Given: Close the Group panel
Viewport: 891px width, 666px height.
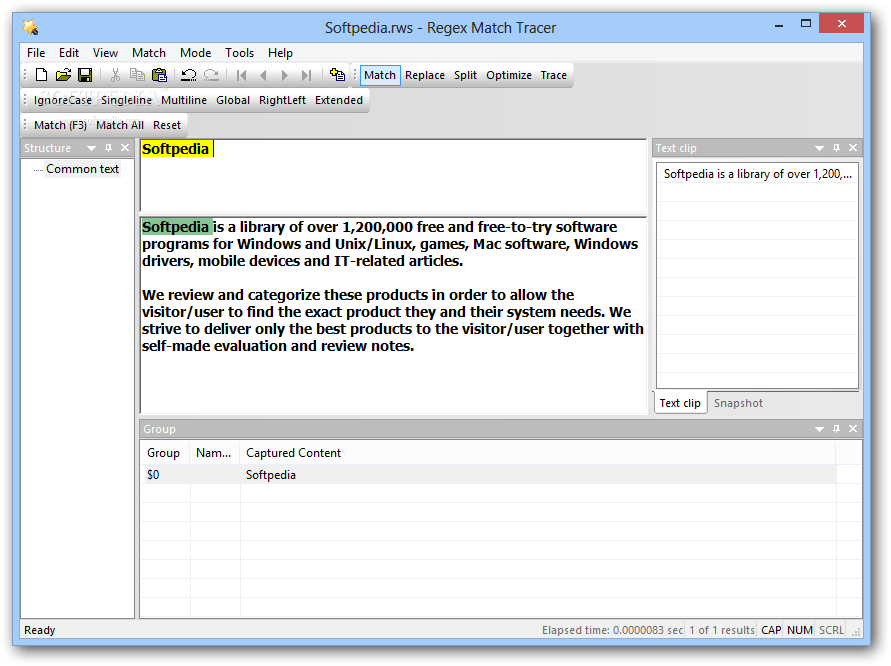Looking at the screenshot, I should coord(853,428).
